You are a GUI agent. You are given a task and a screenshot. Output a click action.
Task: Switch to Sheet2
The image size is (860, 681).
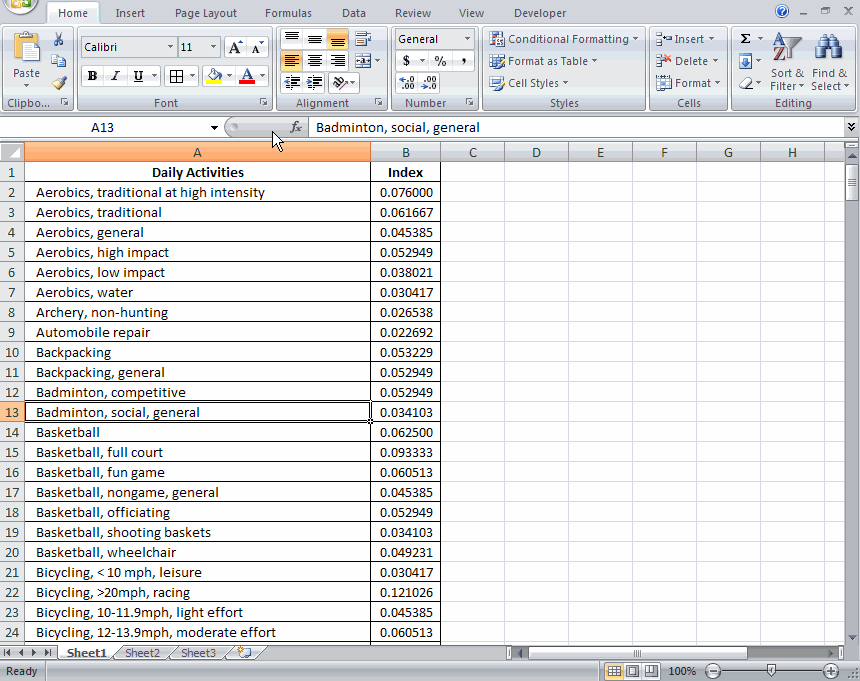click(x=141, y=652)
